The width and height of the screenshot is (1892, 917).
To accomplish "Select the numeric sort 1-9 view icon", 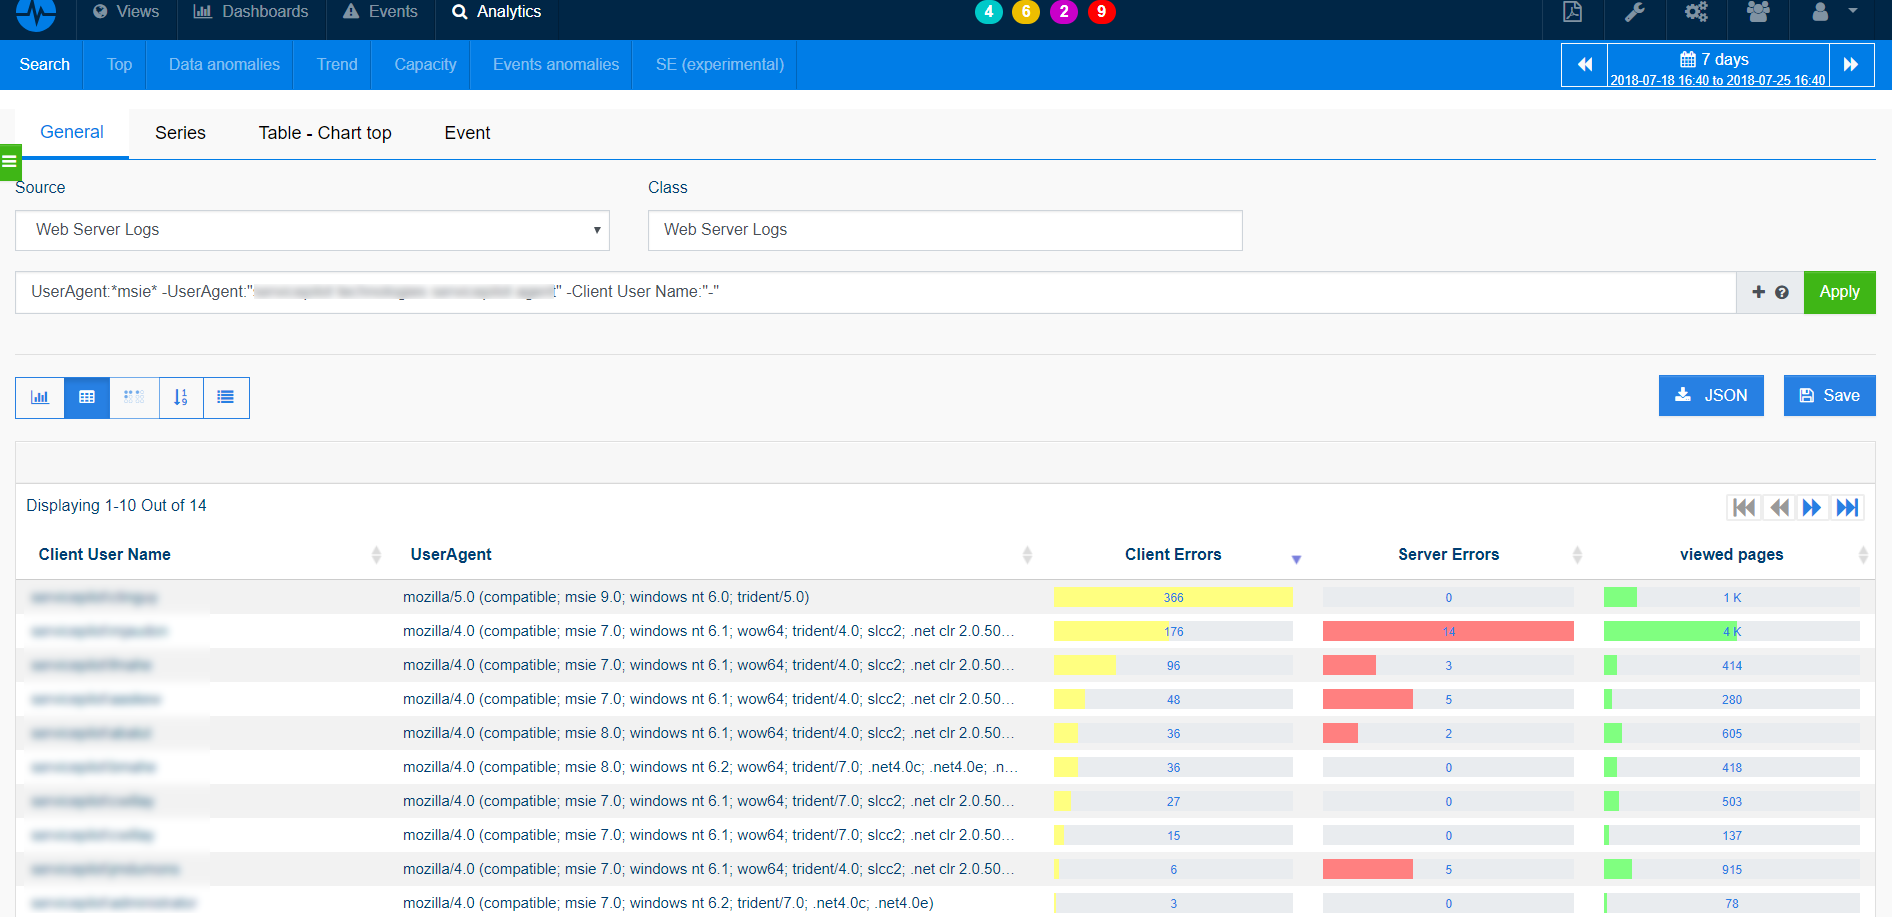I will [180, 397].
